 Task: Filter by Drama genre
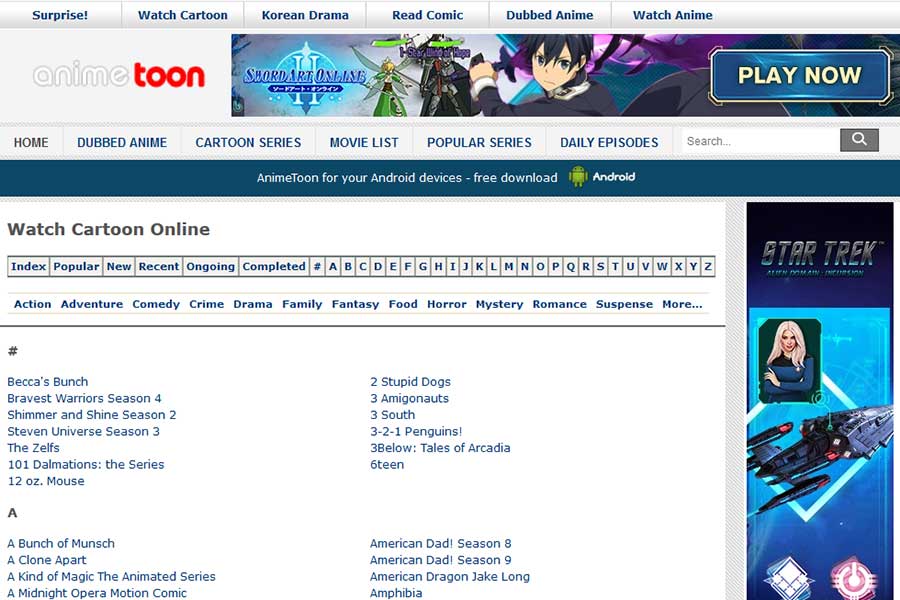pos(253,304)
